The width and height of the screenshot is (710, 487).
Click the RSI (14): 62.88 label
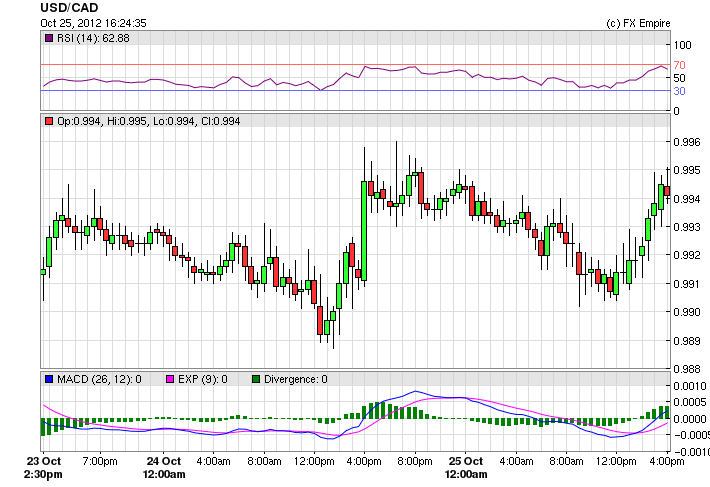coord(93,38)
